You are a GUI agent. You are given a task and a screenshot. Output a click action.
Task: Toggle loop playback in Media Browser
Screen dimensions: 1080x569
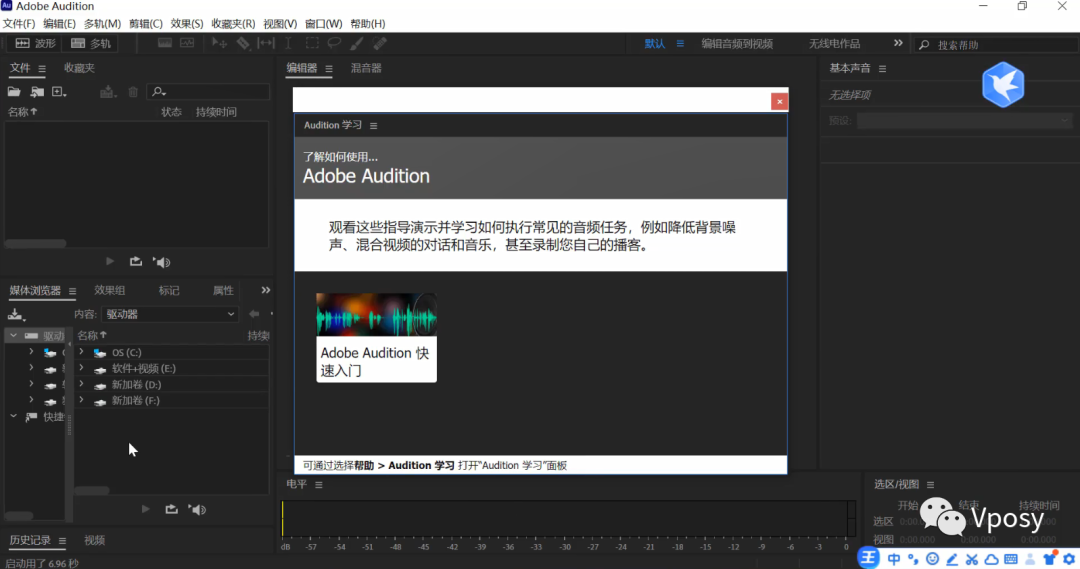point(172,509)
